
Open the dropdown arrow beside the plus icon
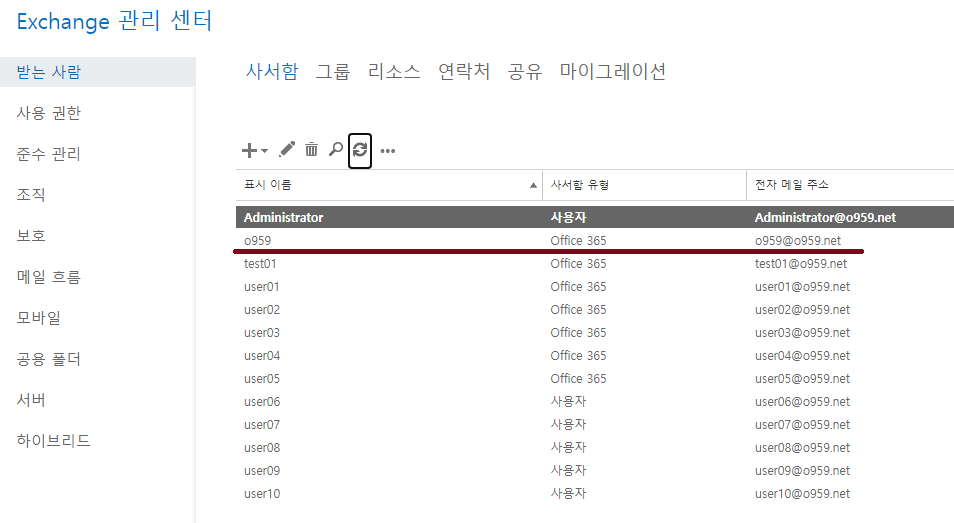point(265,151)
